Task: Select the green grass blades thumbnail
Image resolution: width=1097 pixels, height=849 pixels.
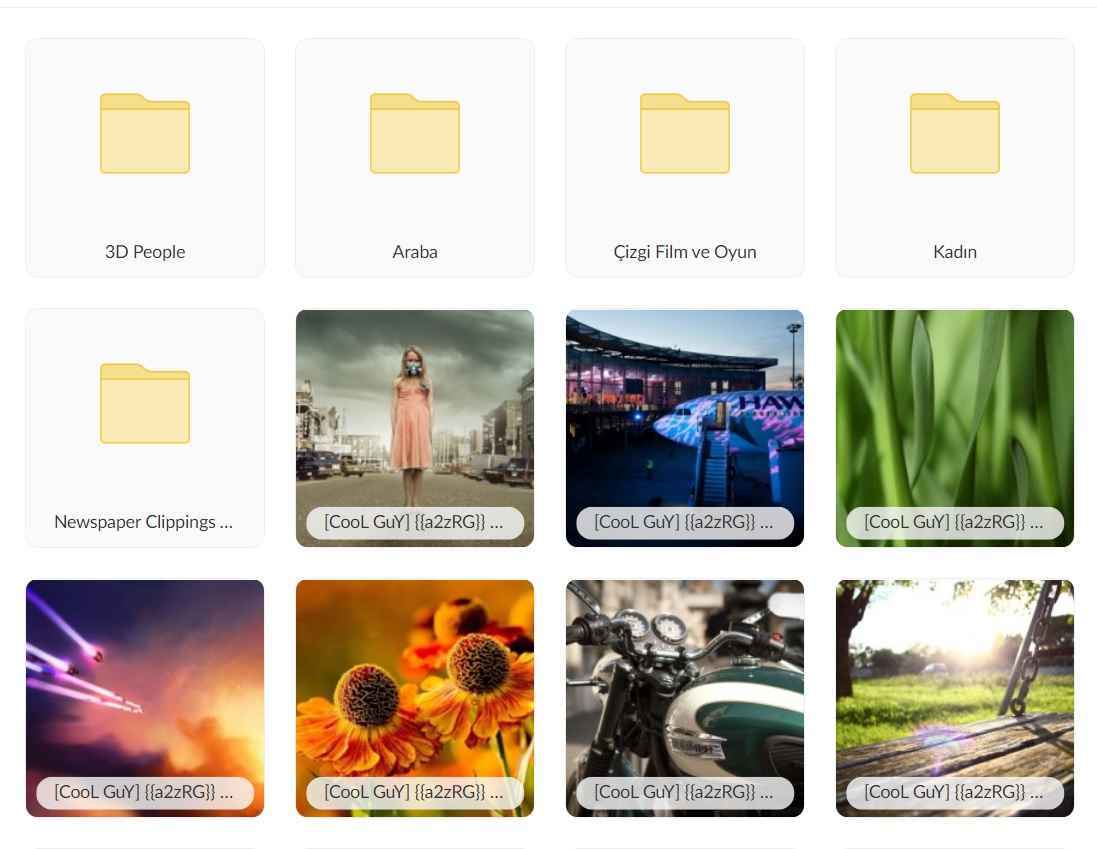Action: tap(955, 410)
